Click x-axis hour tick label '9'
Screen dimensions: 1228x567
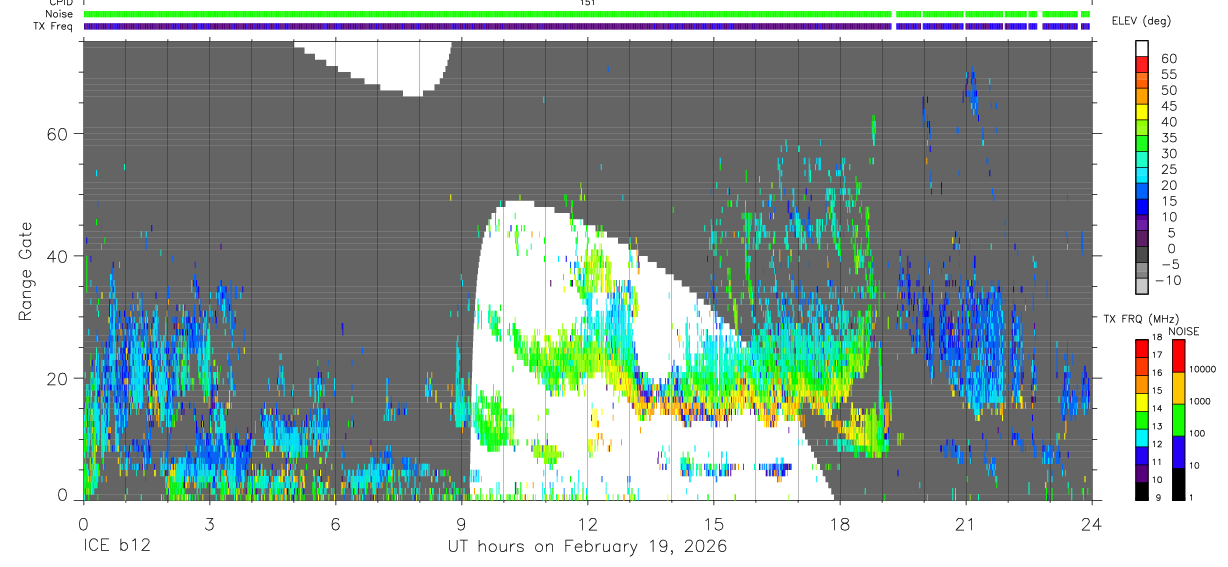click(461, 523)
